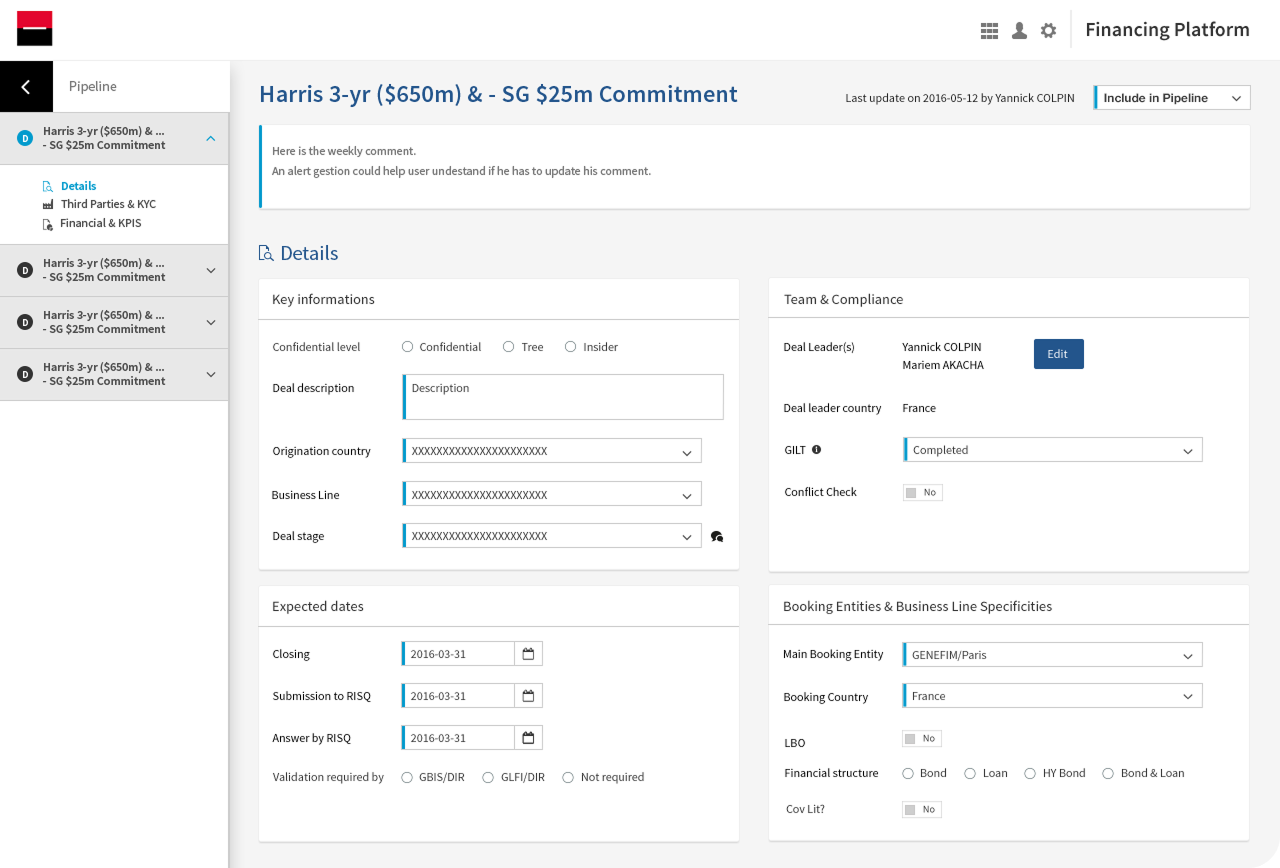Image resolution: width=1280 pixels, height=868 pixels.
Task: Collapse the first Harris deal in the Pipeline
Action: click(210, 138)
